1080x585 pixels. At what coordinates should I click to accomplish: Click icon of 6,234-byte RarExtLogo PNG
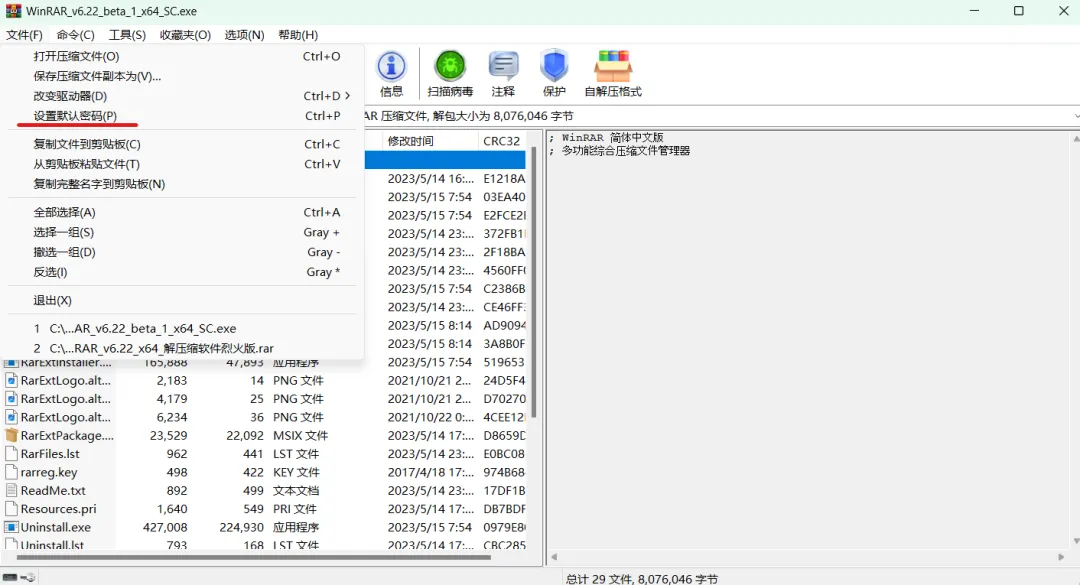click(x=11, y=417)
